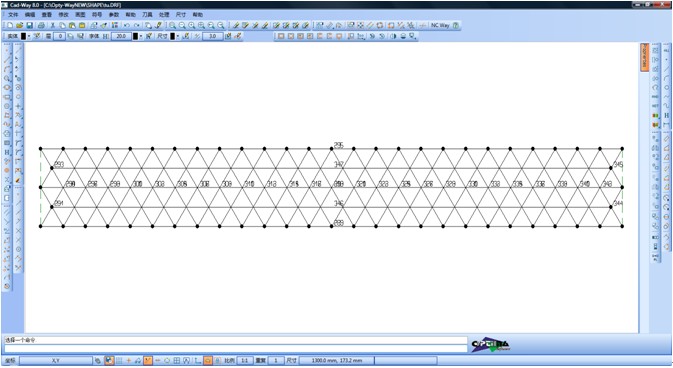Click the 1:1 scale button
This screenshot has height=368, width=673.
click(244, 360)
